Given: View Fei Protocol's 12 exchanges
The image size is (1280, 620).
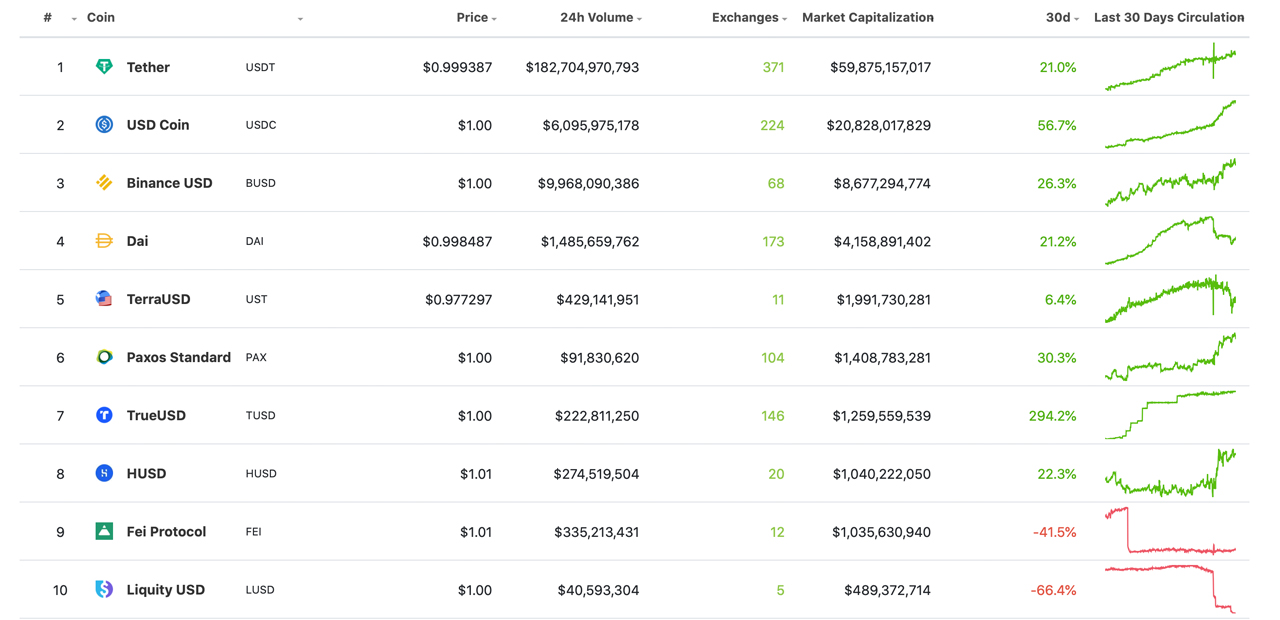Looking at the screenshot, I should (777, 531).
